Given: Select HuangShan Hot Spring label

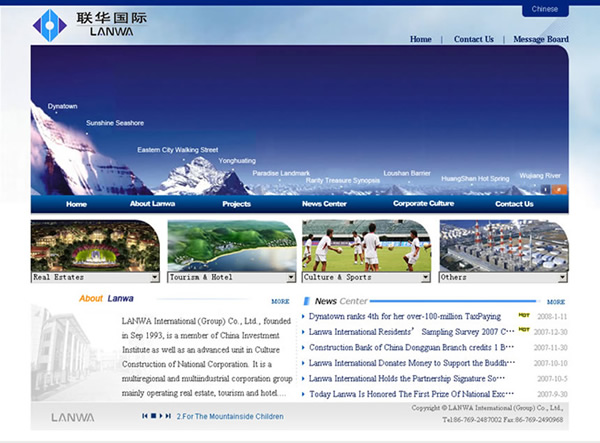Looking at the screenshot, I should tap(475, 178).
